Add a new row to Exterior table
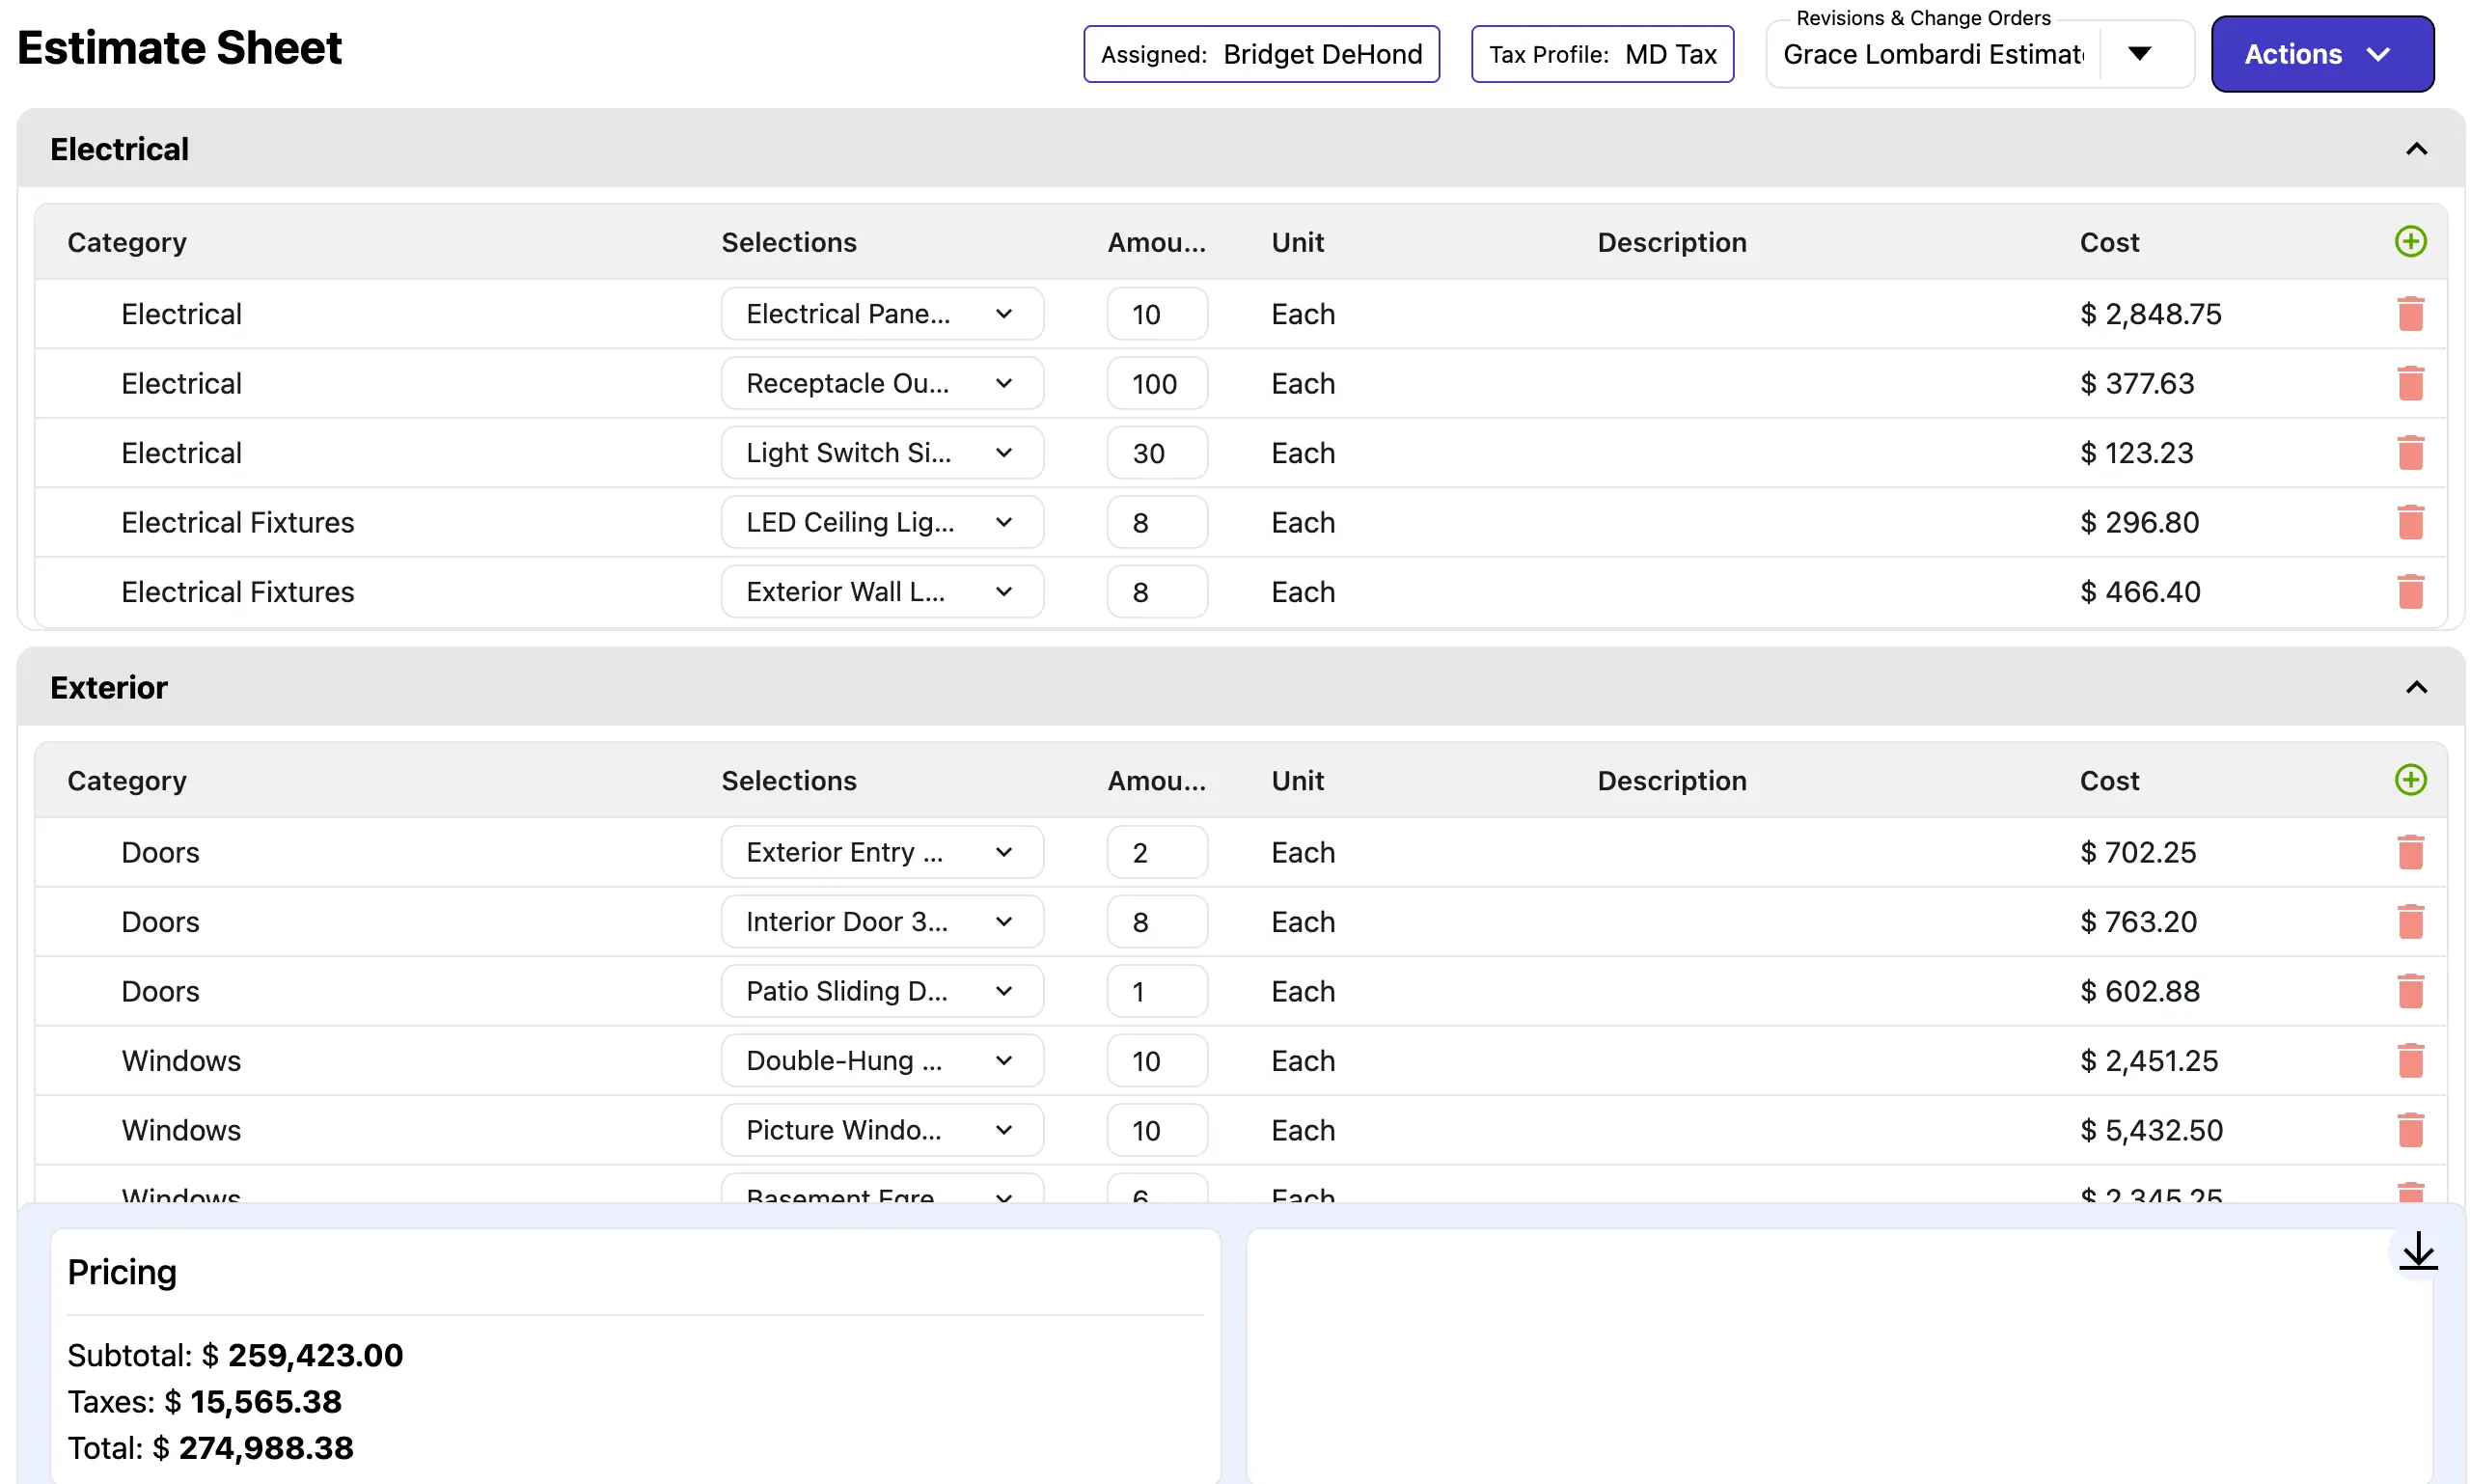Screen dimensions: 2470x1484 tap(2409, 779)
